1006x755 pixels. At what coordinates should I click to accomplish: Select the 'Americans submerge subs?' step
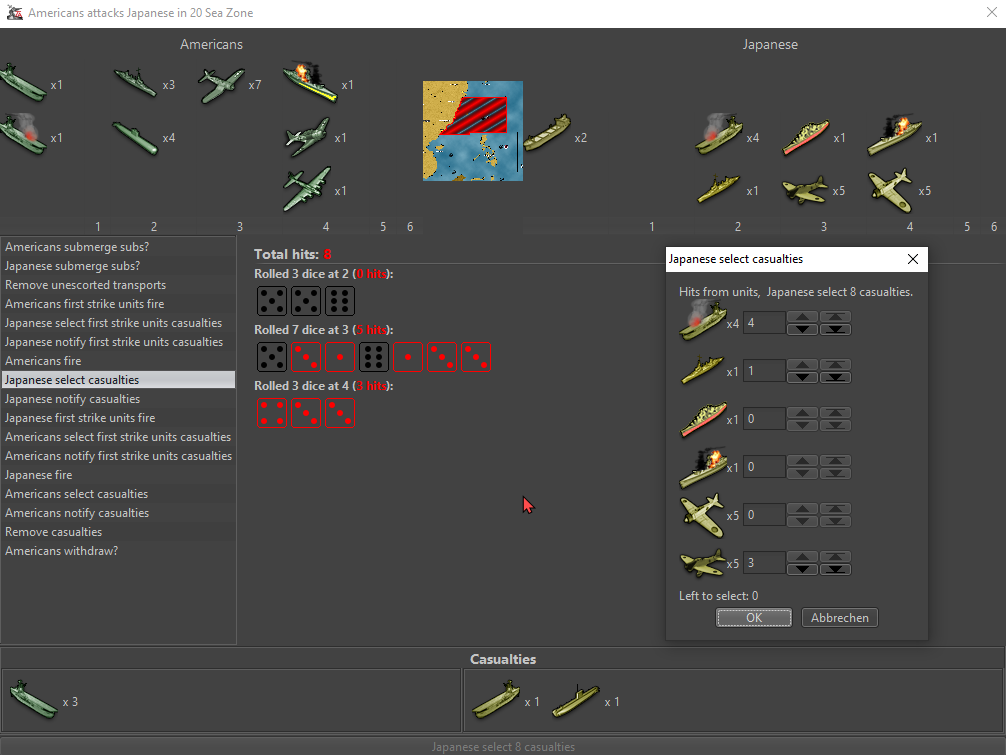119,247
